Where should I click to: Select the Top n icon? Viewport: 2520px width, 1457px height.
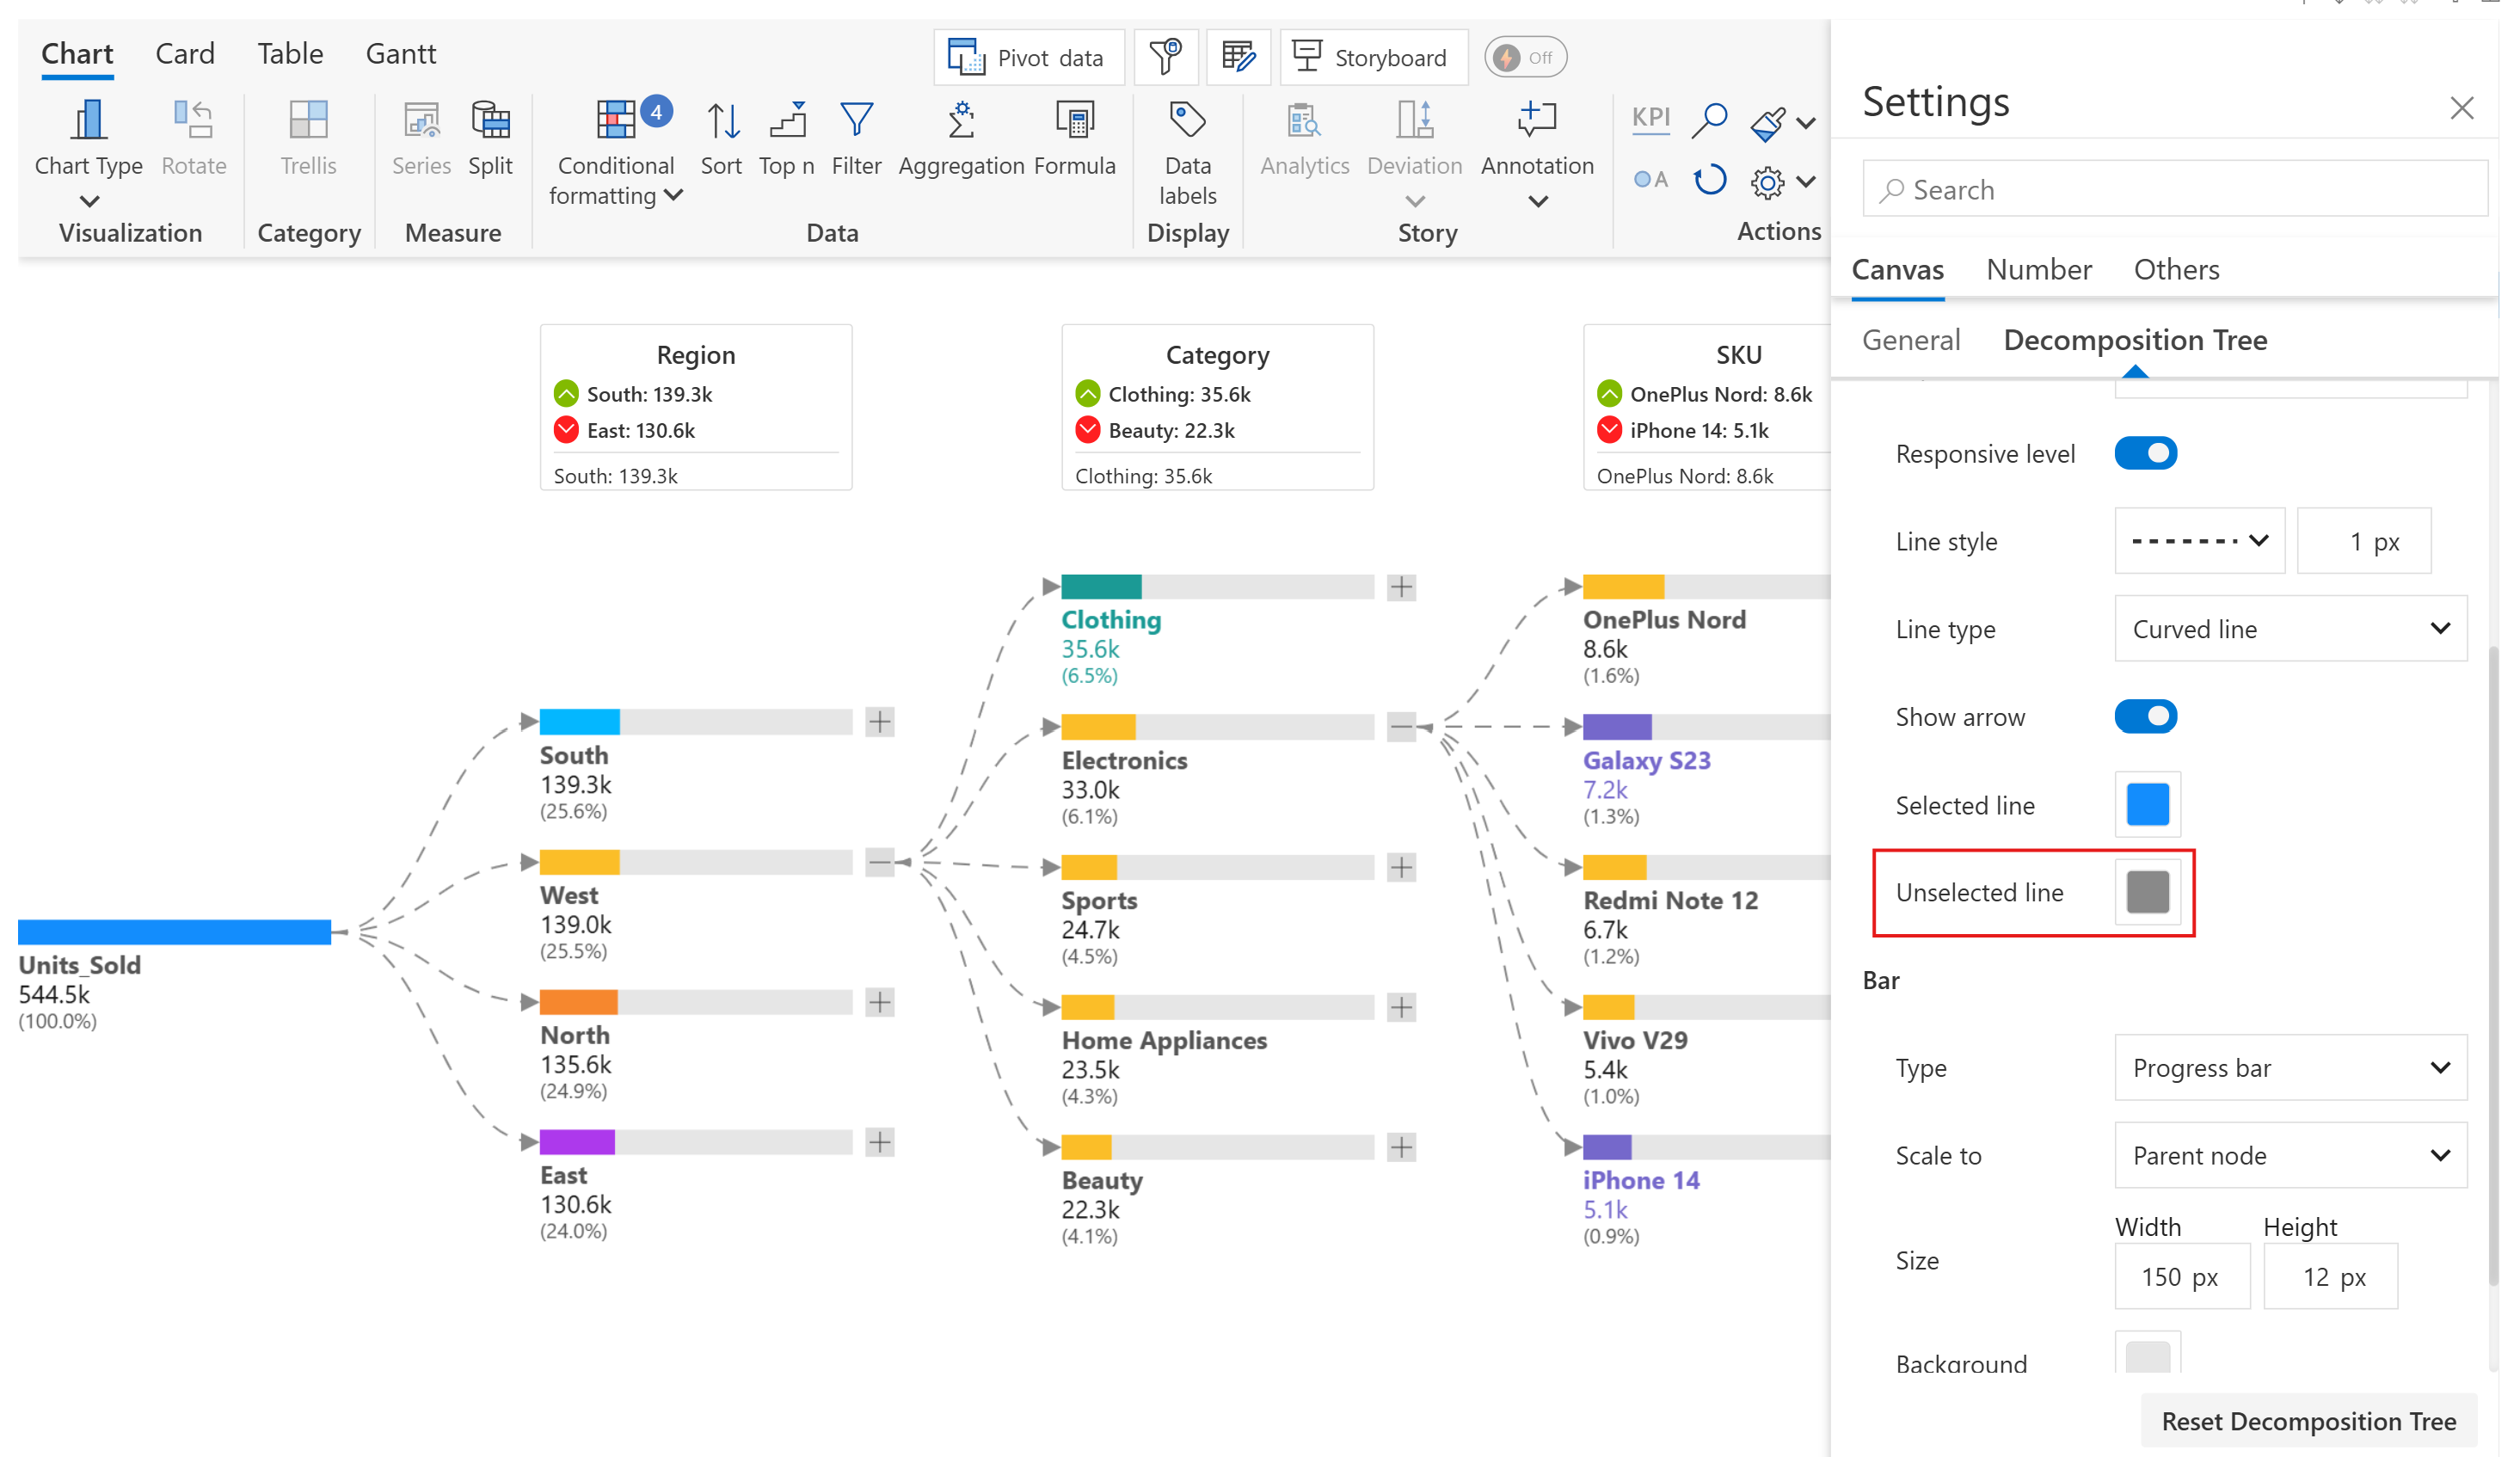tap(787, 121)
